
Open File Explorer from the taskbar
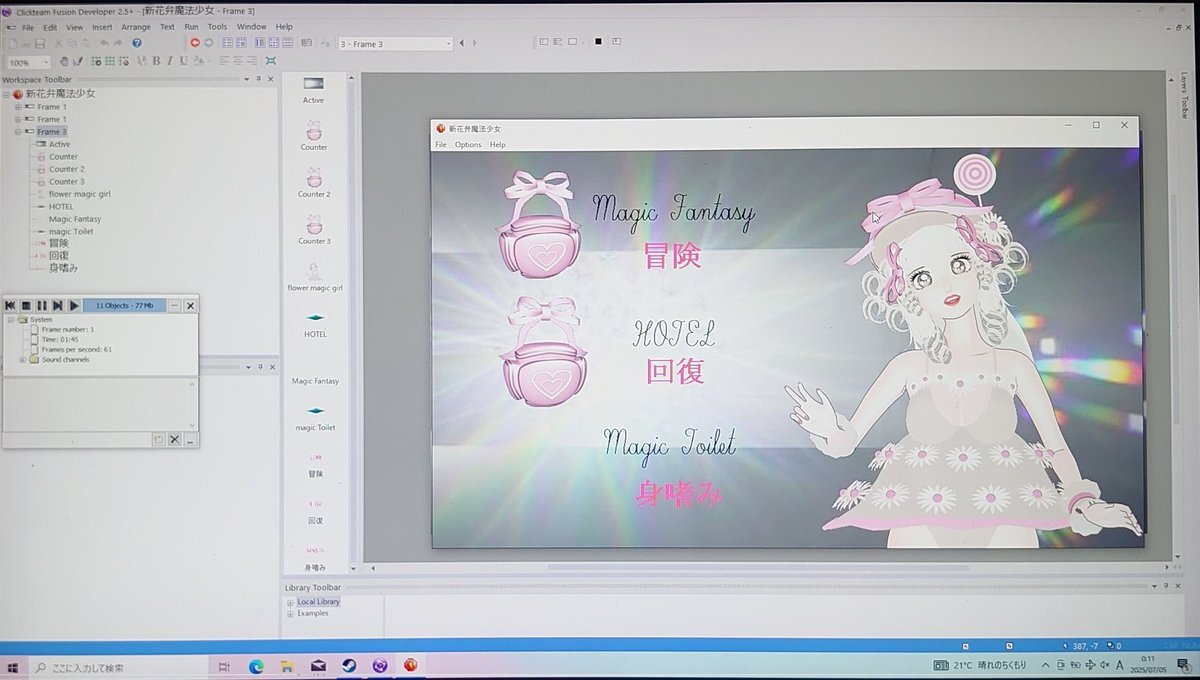287,665
